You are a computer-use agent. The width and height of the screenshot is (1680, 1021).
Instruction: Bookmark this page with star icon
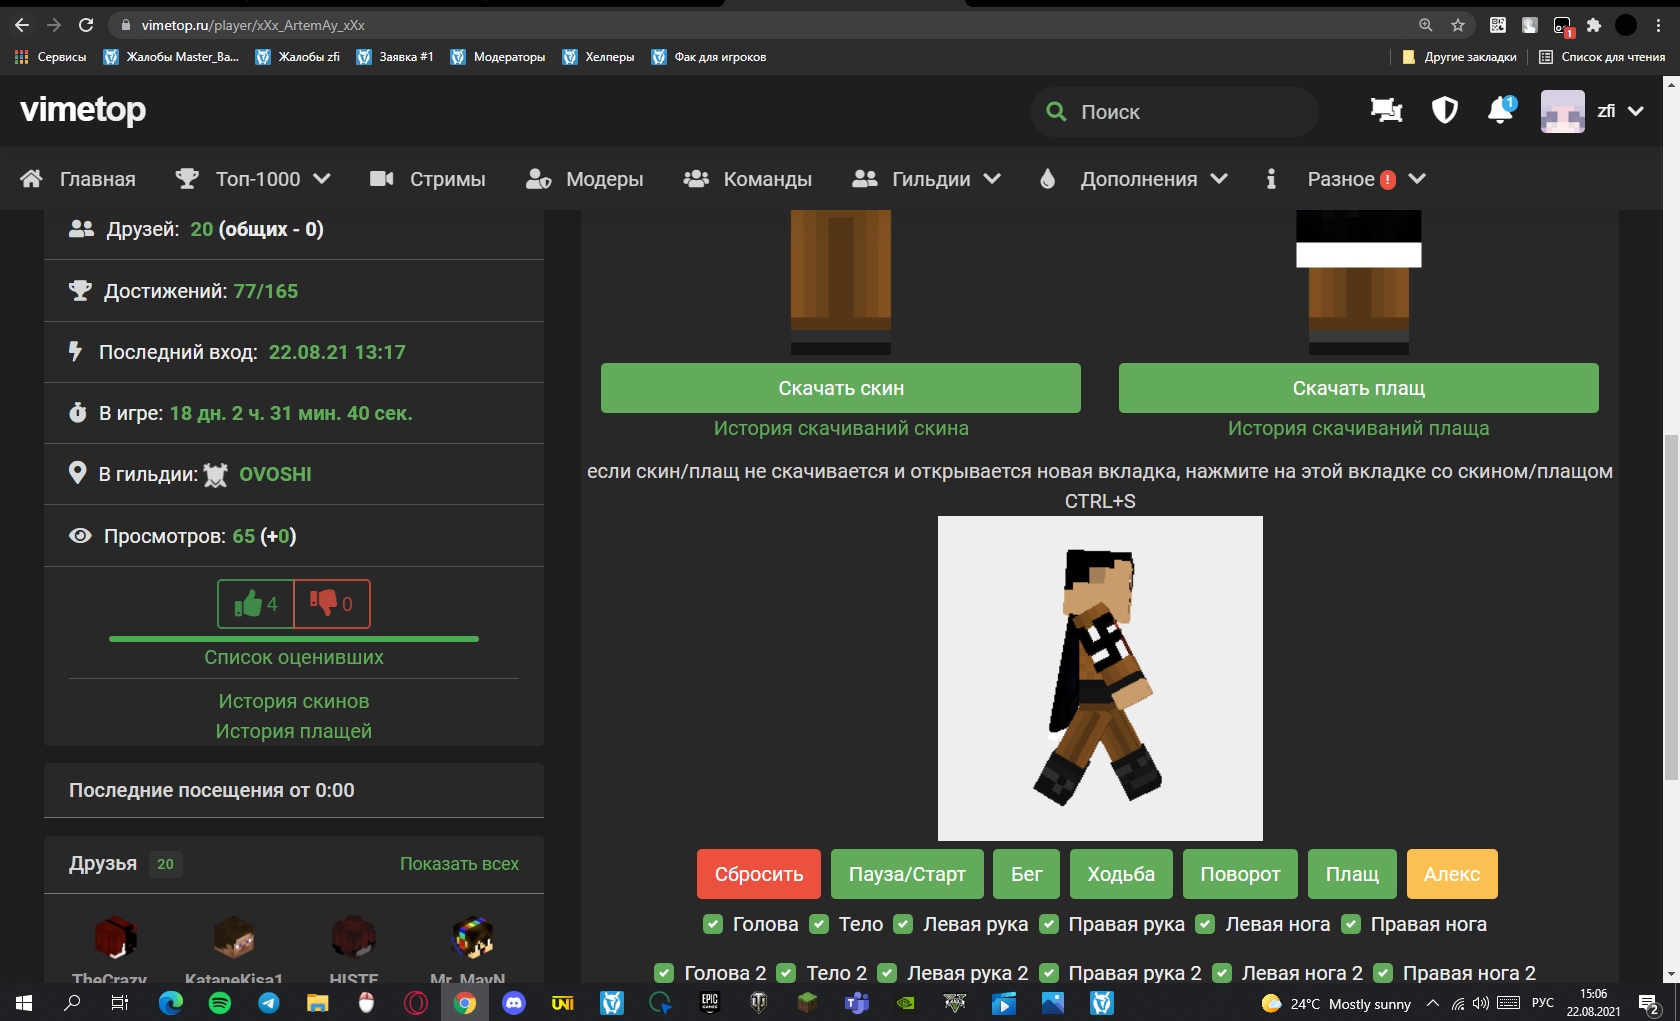(1458, 25)
